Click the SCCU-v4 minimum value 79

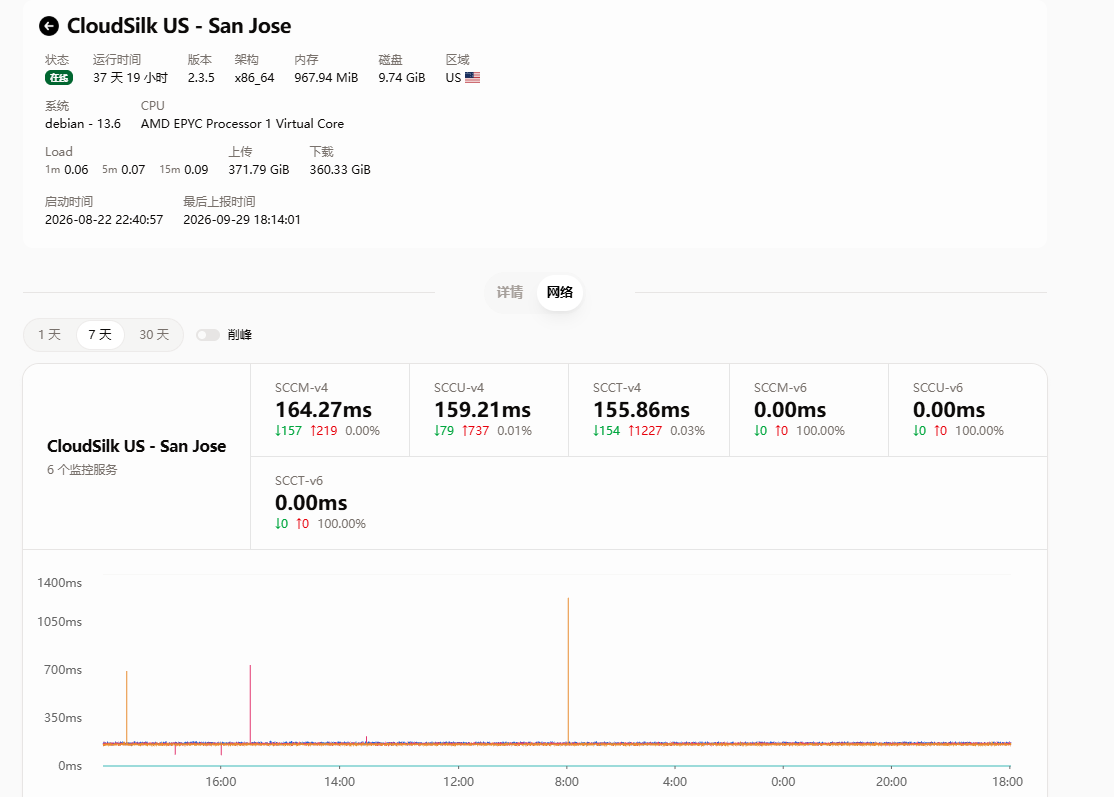[x=444, y=430]
